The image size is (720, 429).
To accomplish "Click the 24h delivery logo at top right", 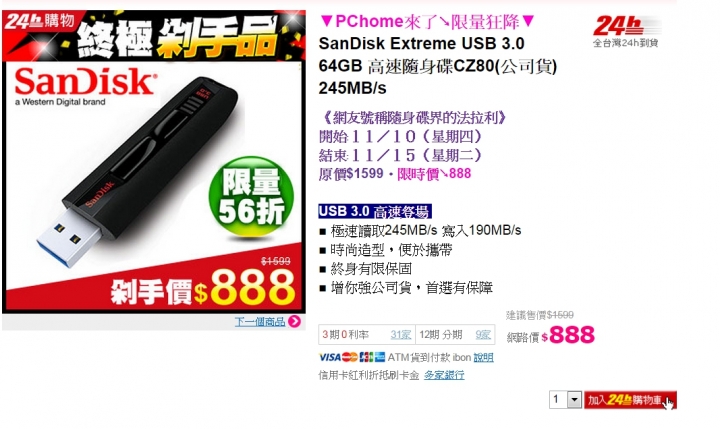I will [x=627, y=31].
